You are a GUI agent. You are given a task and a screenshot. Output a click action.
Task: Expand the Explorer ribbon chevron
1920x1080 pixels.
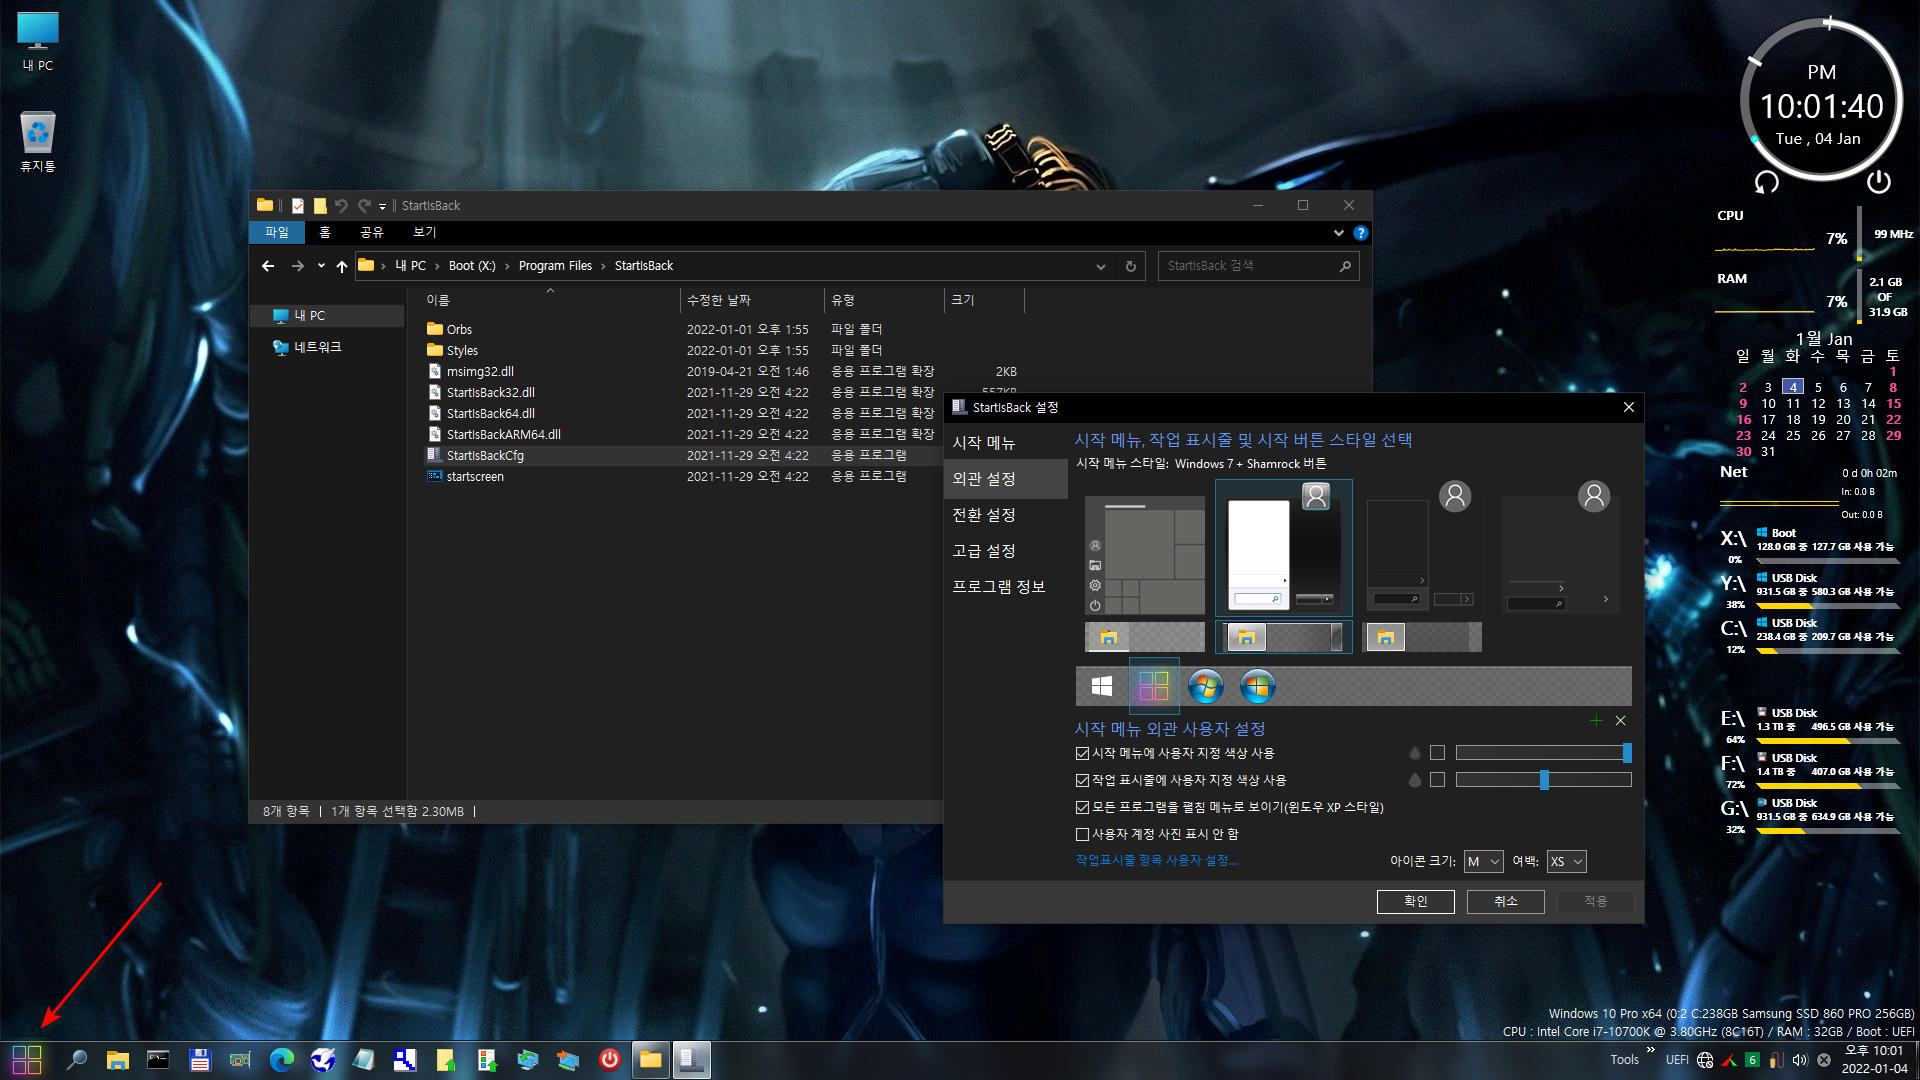point(1339,233)
